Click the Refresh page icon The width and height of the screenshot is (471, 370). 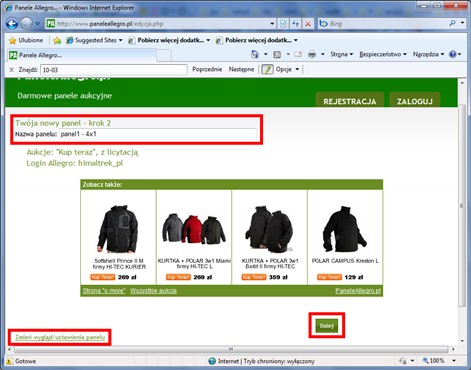coord(295,24)
